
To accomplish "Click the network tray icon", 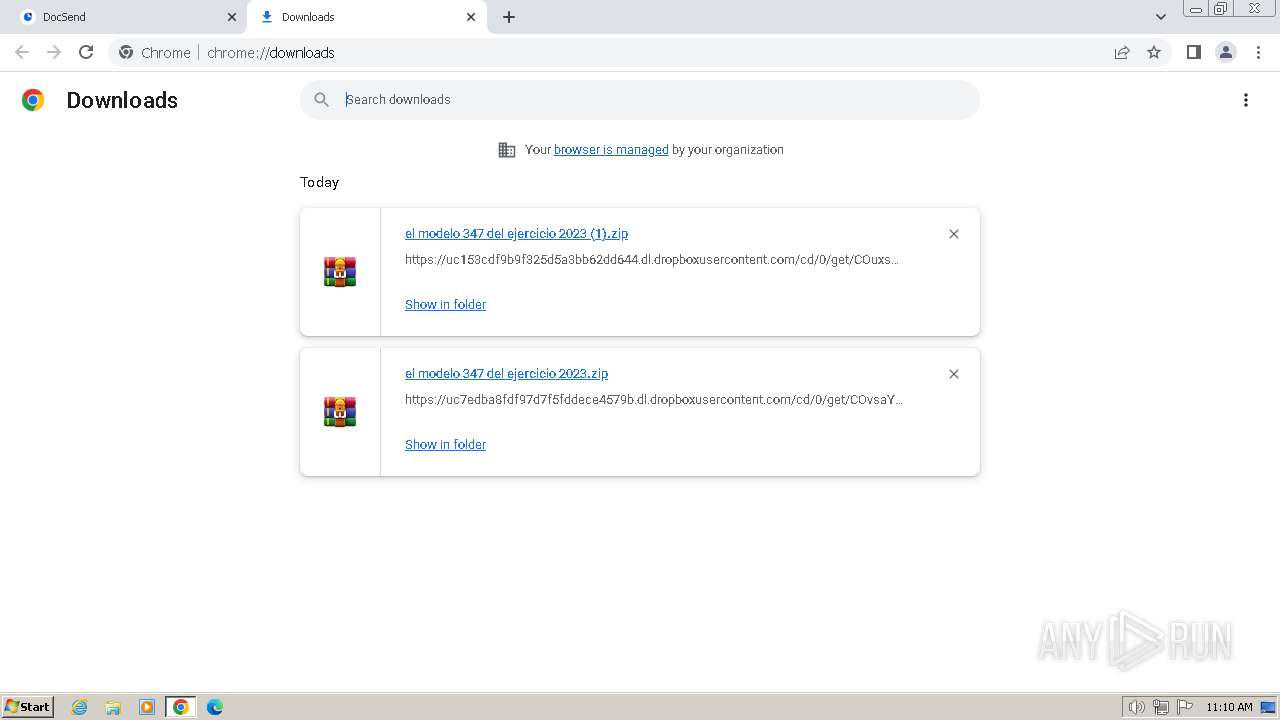I will [x=1161, y=707].
